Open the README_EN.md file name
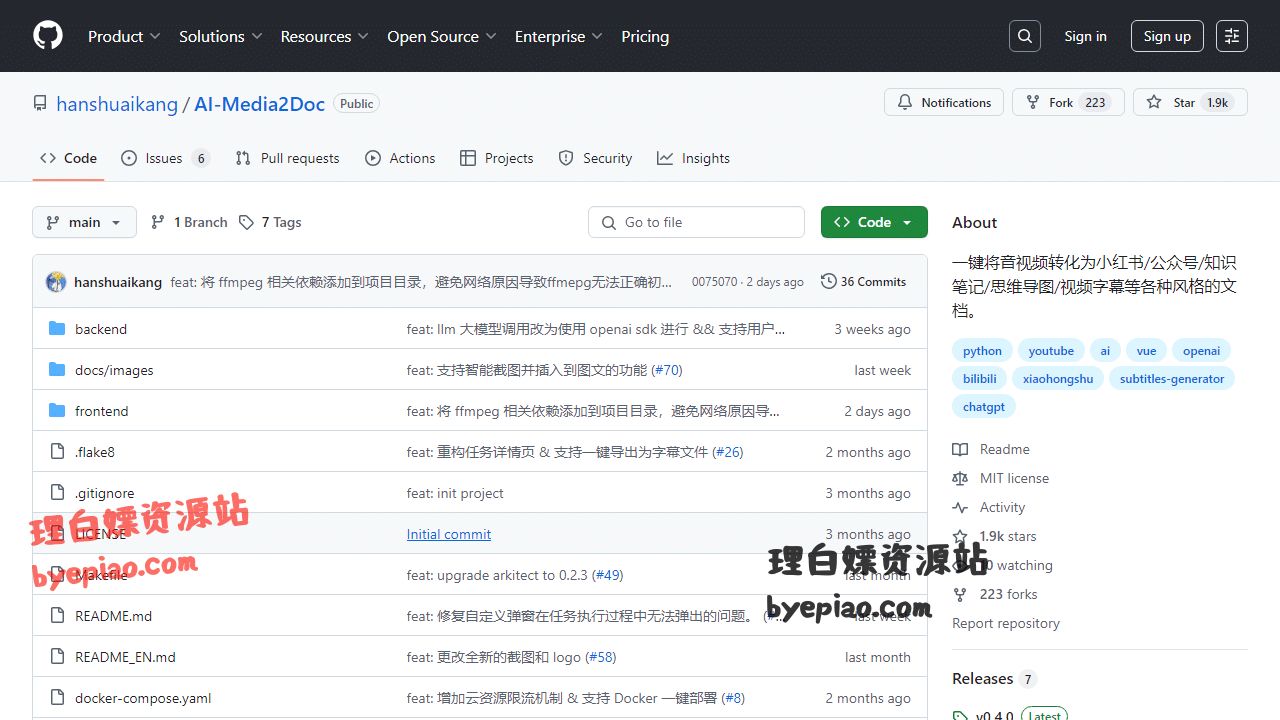Screen dimensions: 1280x720 [125, 657]
